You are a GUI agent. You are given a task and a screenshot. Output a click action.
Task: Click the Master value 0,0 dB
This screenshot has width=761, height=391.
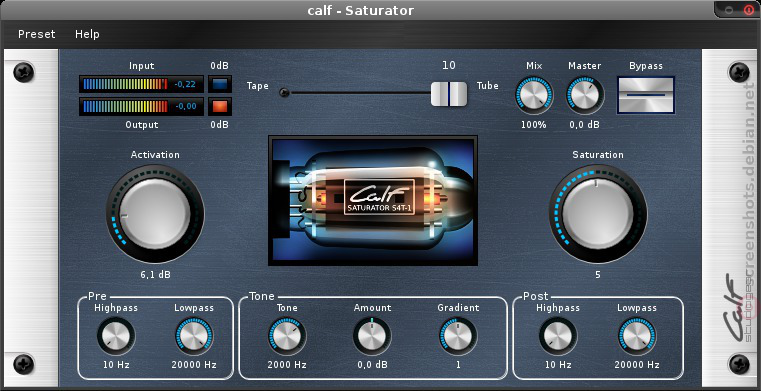[585, 125]
